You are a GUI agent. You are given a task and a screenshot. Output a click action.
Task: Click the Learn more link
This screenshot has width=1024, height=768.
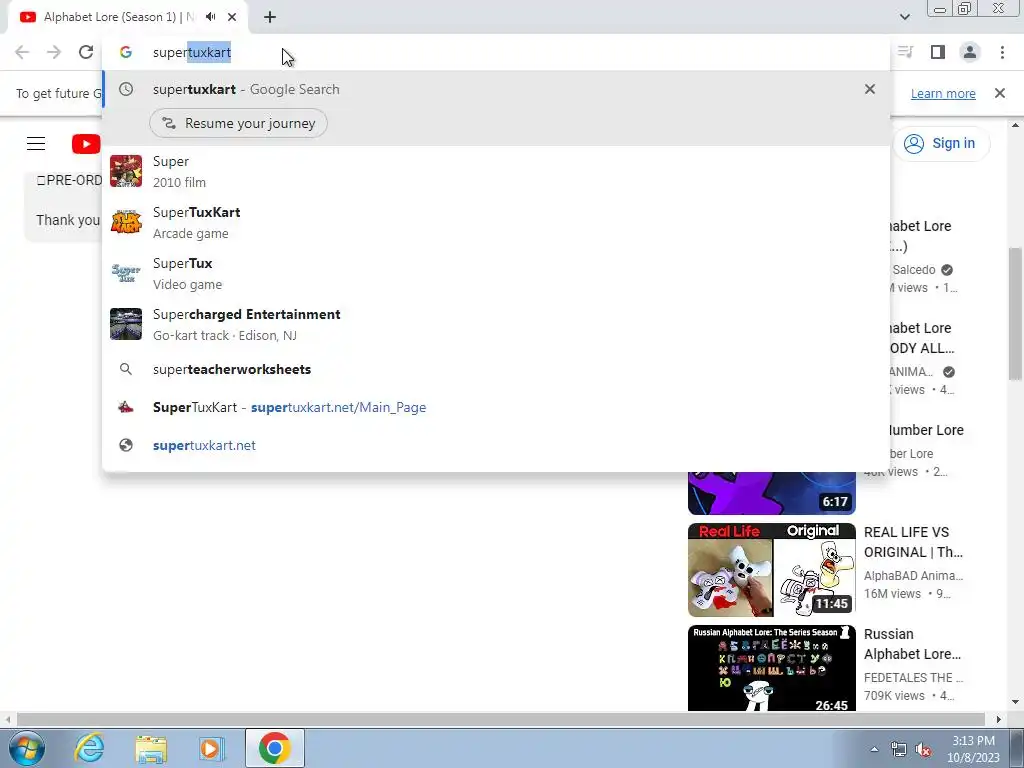click(x=943, y=93)
